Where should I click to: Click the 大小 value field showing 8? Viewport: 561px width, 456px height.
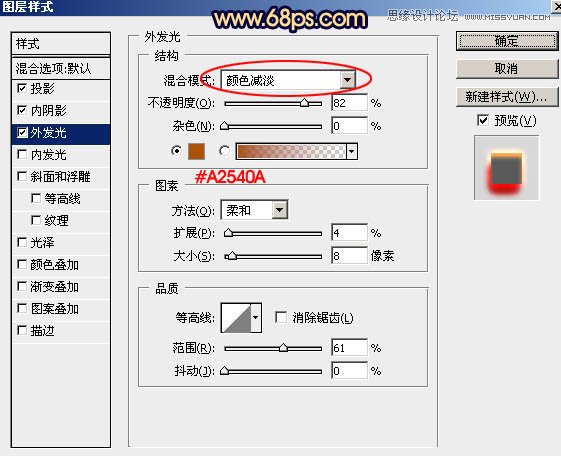[x=349, y=256]
